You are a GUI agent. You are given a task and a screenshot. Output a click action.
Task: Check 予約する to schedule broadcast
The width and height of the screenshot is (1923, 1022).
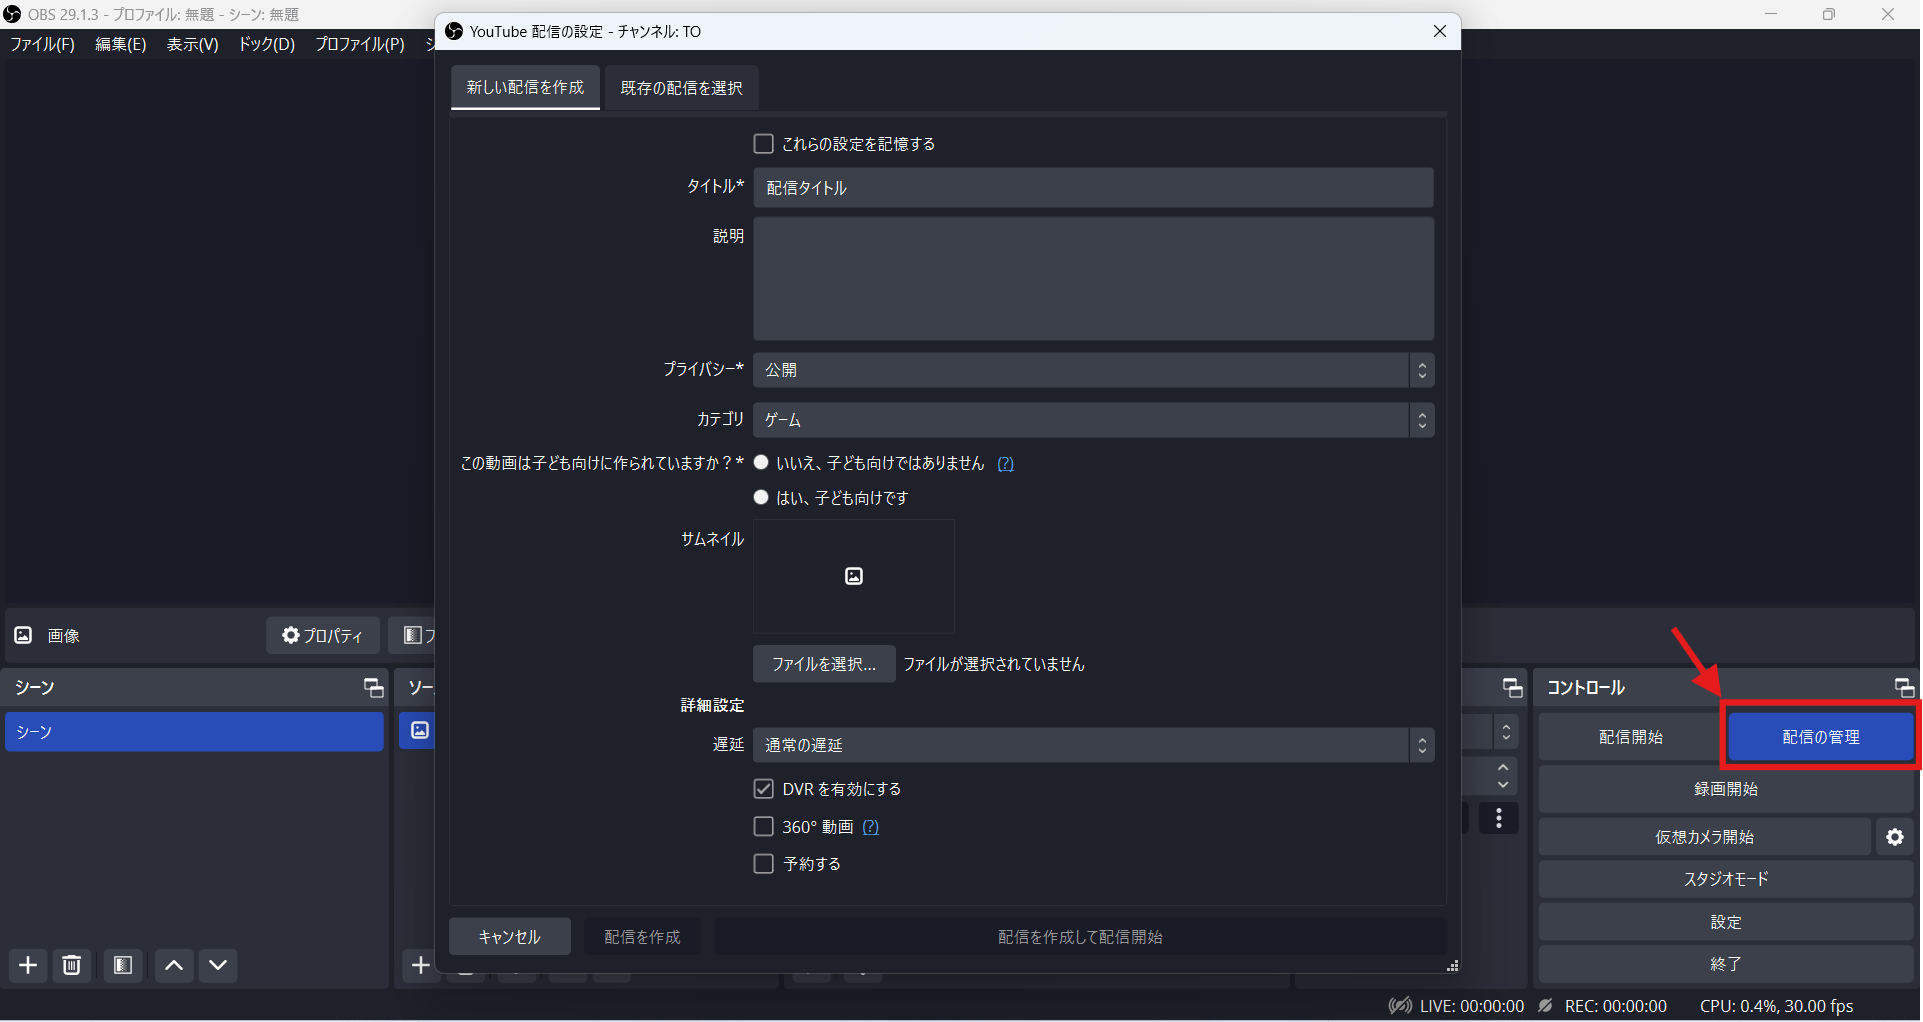tap(764, 864)
